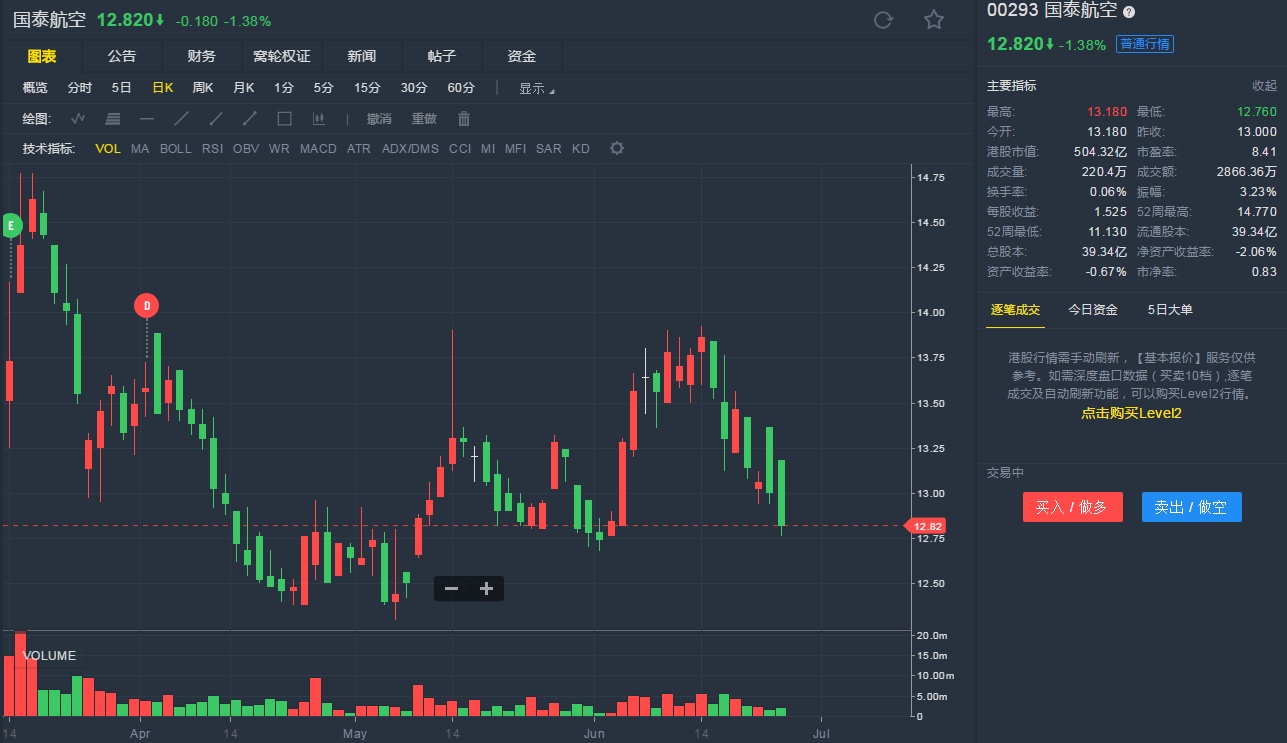Toggle the ATR indicator
Image resolution: width=1287 pixels, height=743 pixels.
coord(358,149)
